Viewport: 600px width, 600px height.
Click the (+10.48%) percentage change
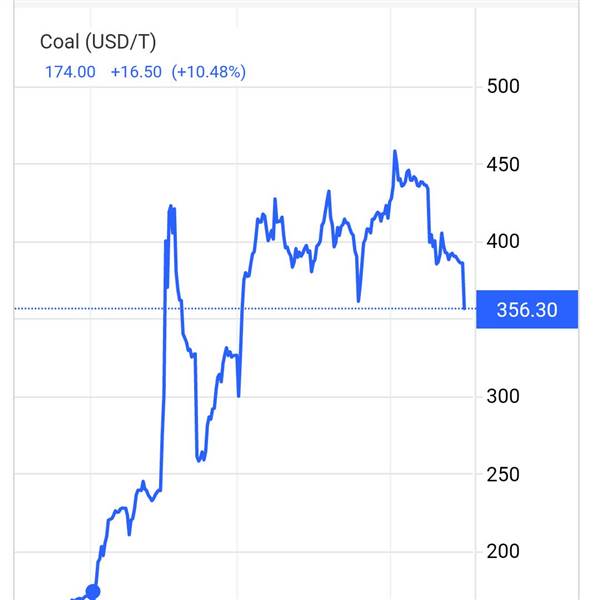pos(209,72)
